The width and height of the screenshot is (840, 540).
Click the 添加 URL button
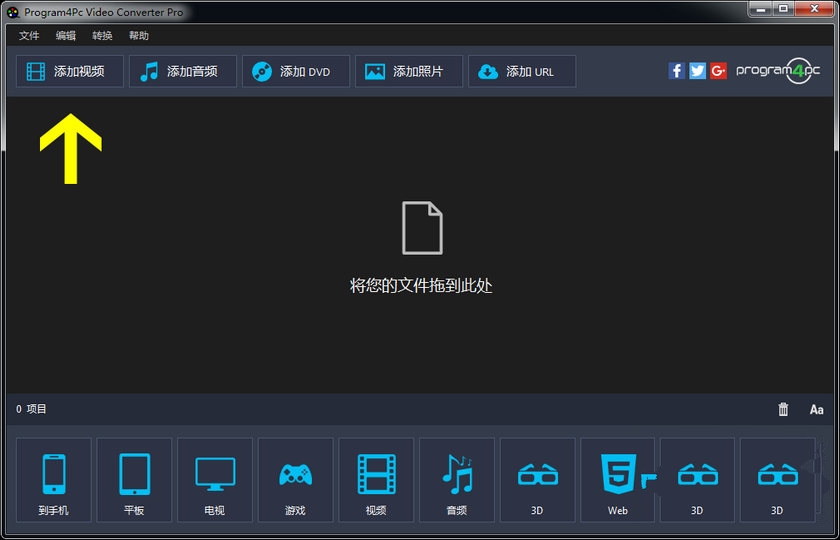pyautogui.click(x=522, y=71)
